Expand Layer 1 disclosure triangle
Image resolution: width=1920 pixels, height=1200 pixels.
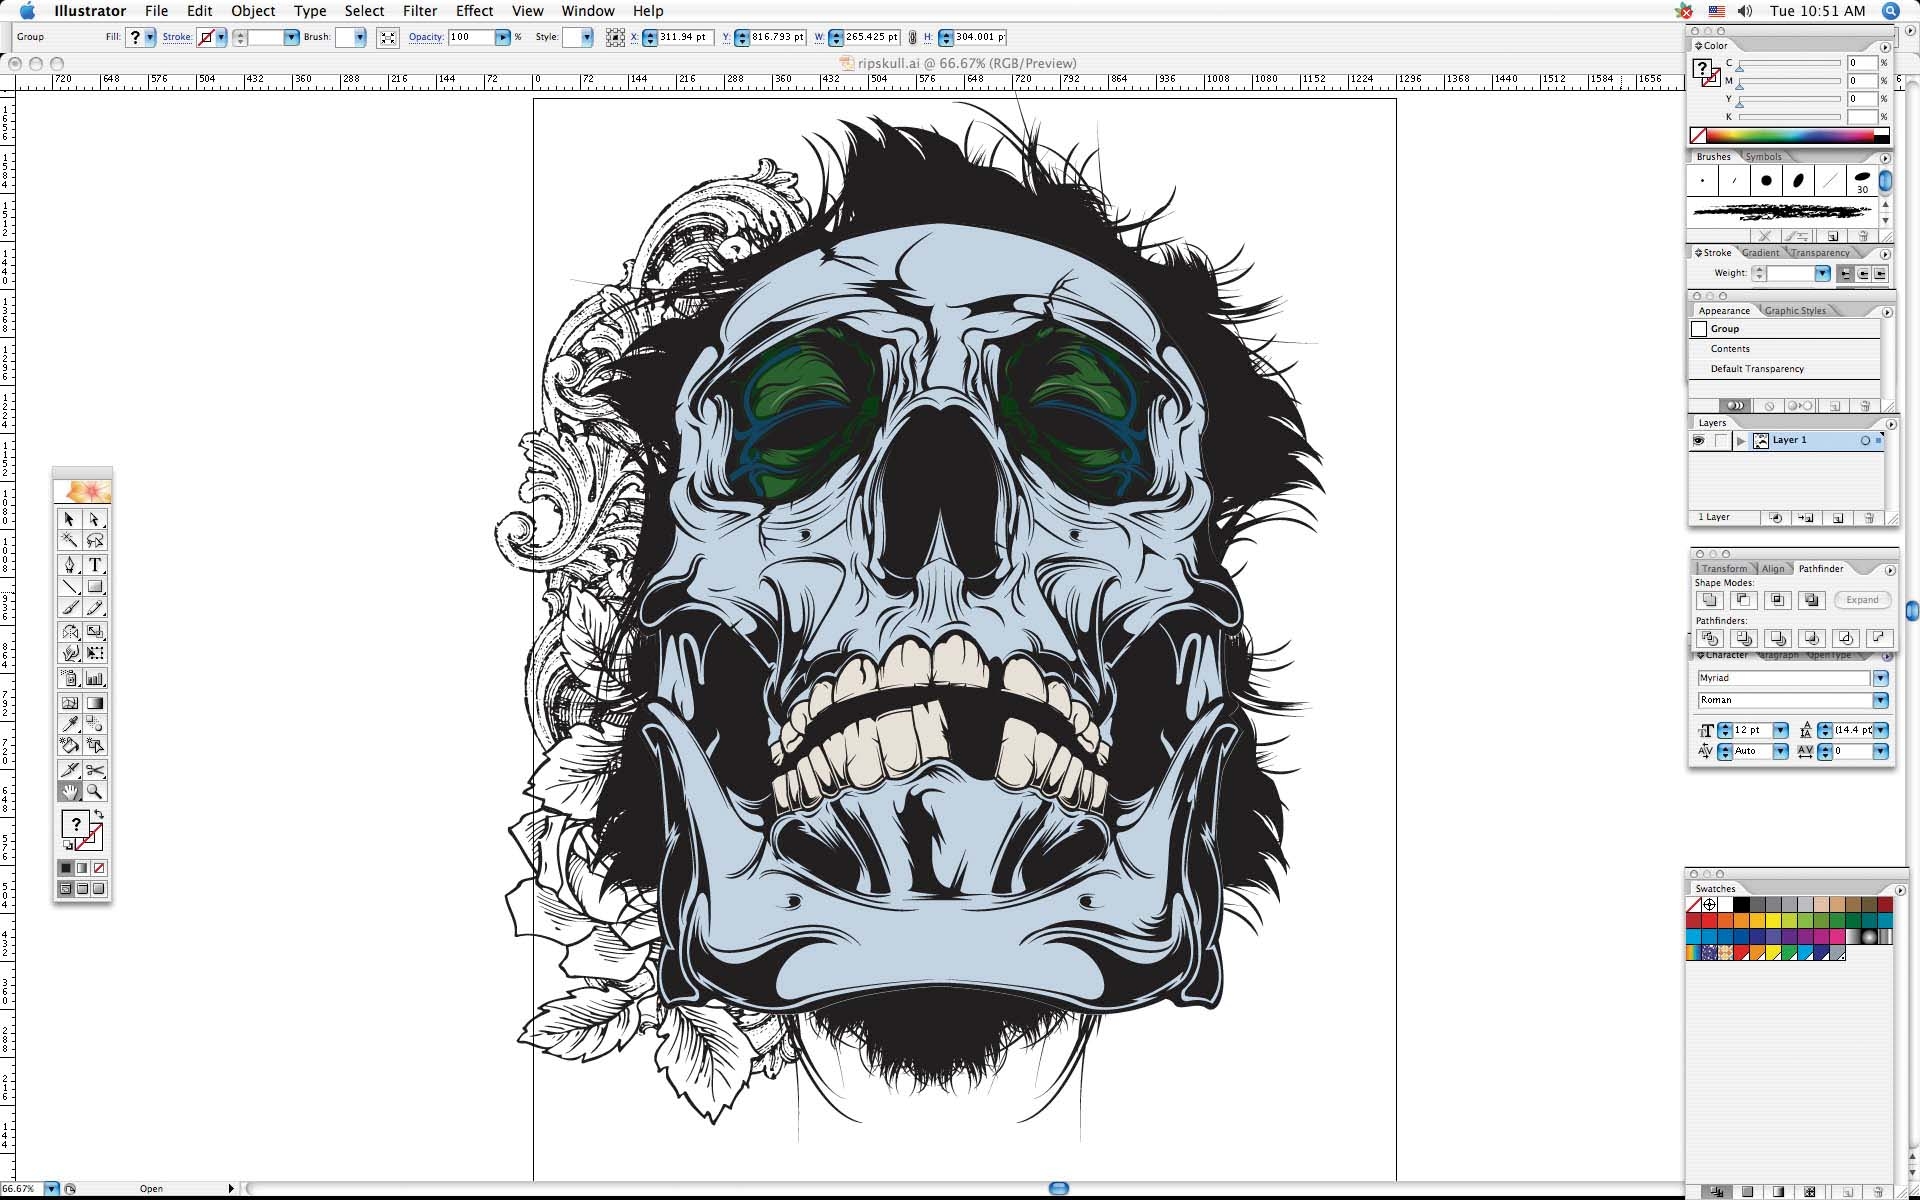[x=1741, y=441]
